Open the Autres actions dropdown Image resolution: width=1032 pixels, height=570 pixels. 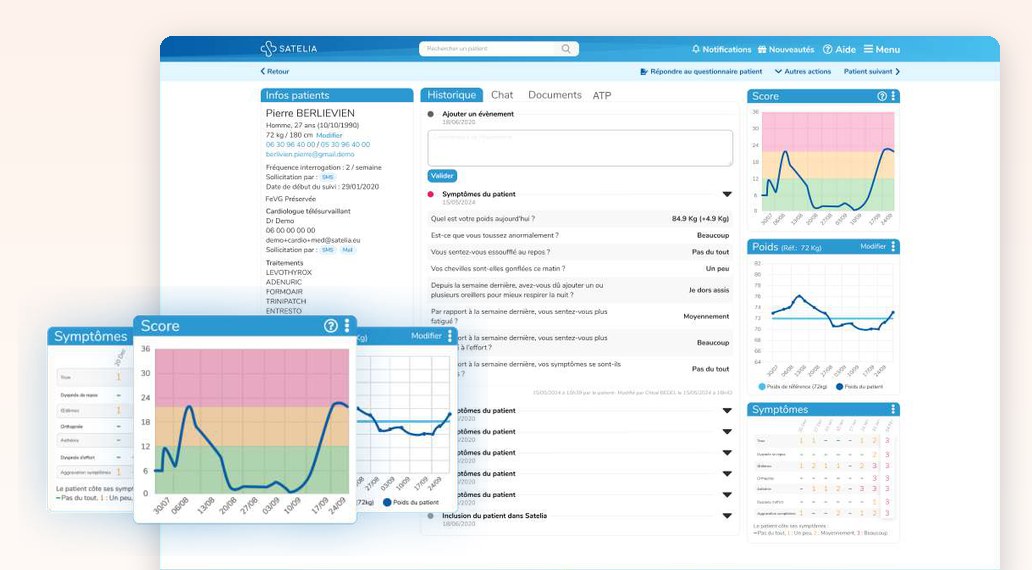[x=802, y=71]
